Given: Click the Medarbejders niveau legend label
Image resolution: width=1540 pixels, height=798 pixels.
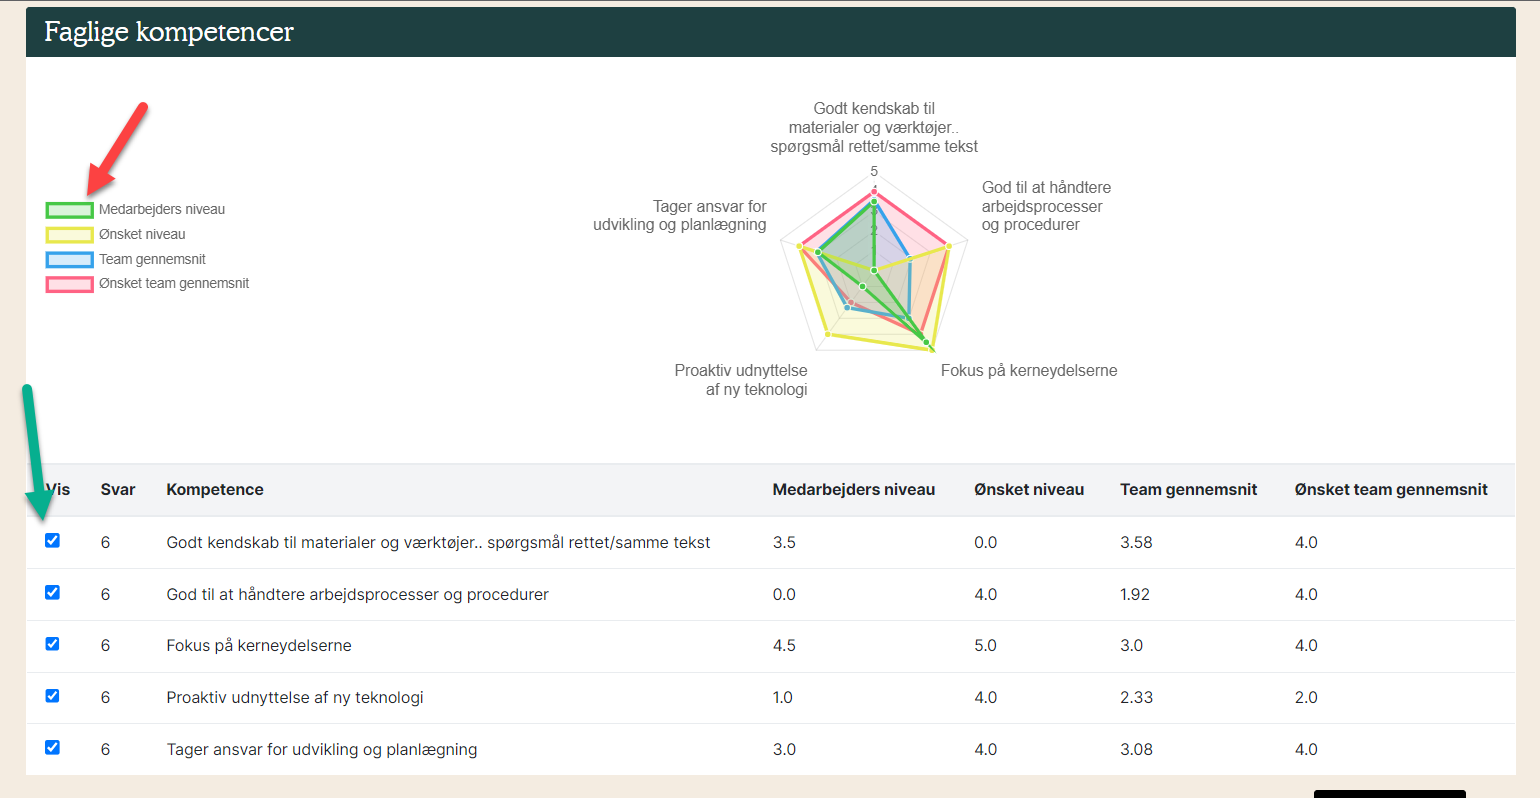Looking at the screenshot, I should point(162,210).
